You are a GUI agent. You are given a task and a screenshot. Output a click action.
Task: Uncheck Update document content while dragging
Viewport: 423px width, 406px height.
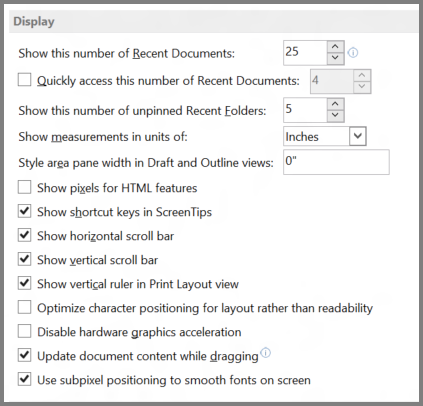click(x=24, y=355)
